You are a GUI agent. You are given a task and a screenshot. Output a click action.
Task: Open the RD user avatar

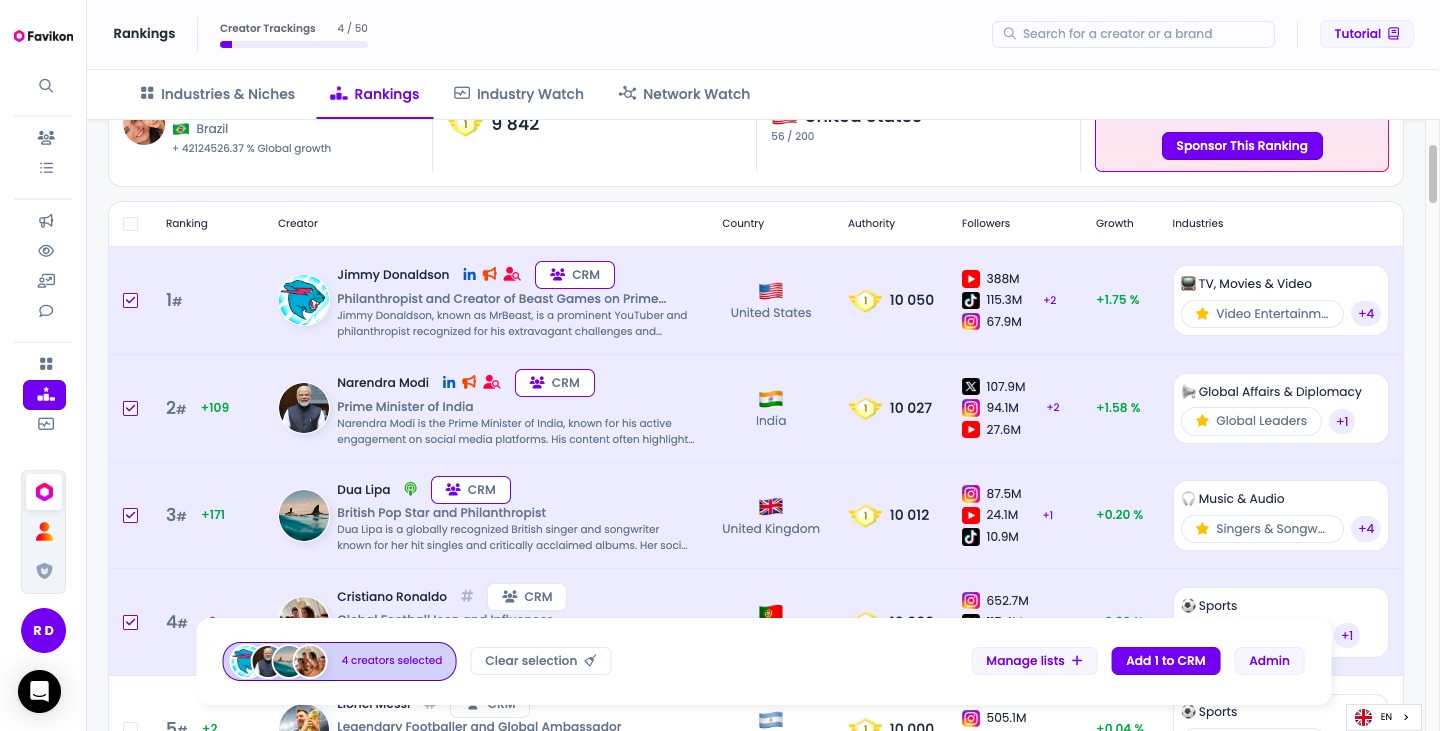click(x=43, y=631)
